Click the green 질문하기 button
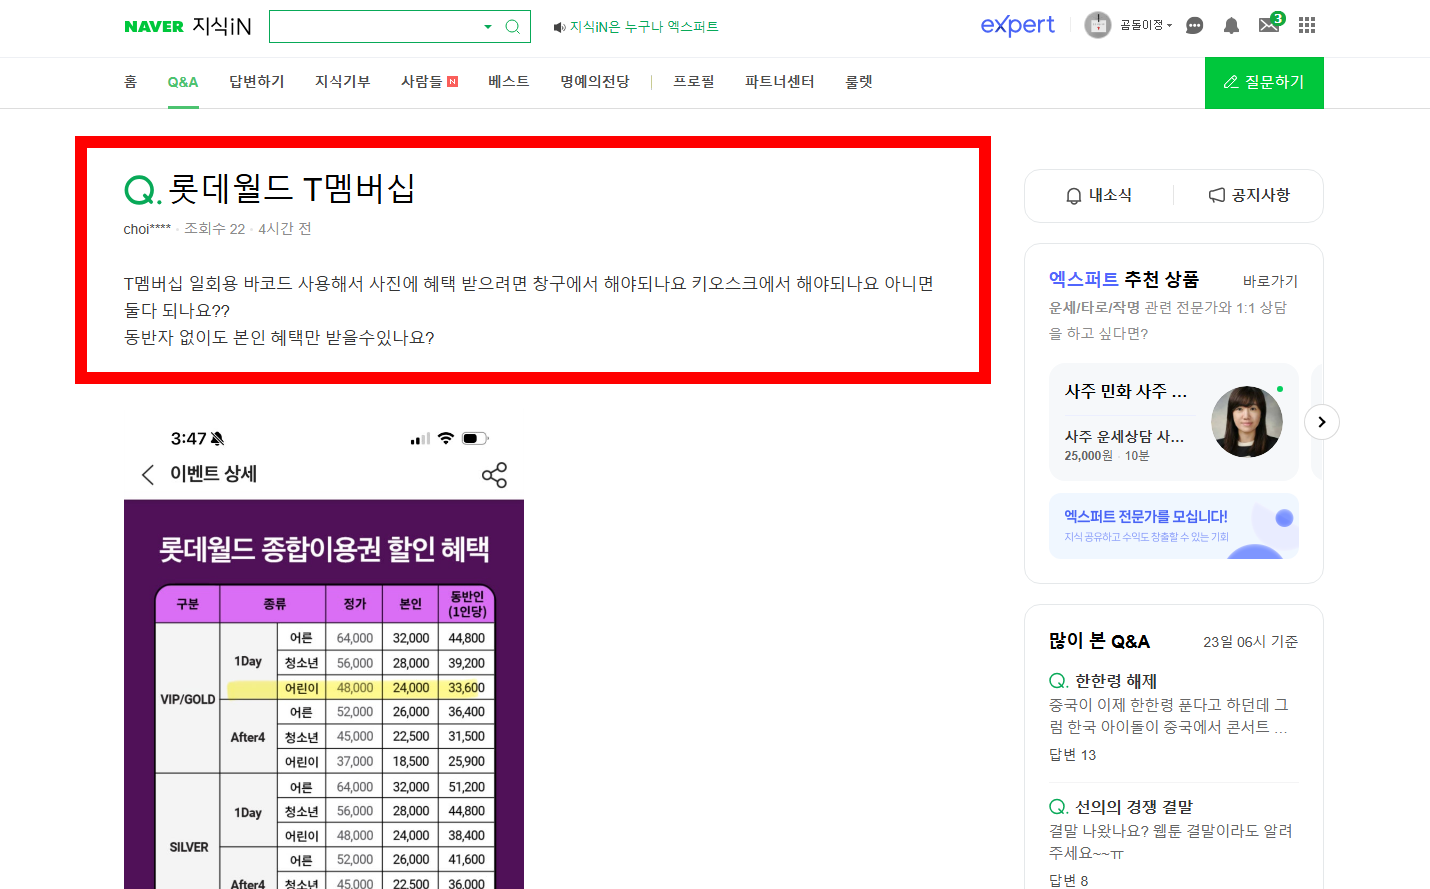The image size is (1430, 889). click(1264, 83)
